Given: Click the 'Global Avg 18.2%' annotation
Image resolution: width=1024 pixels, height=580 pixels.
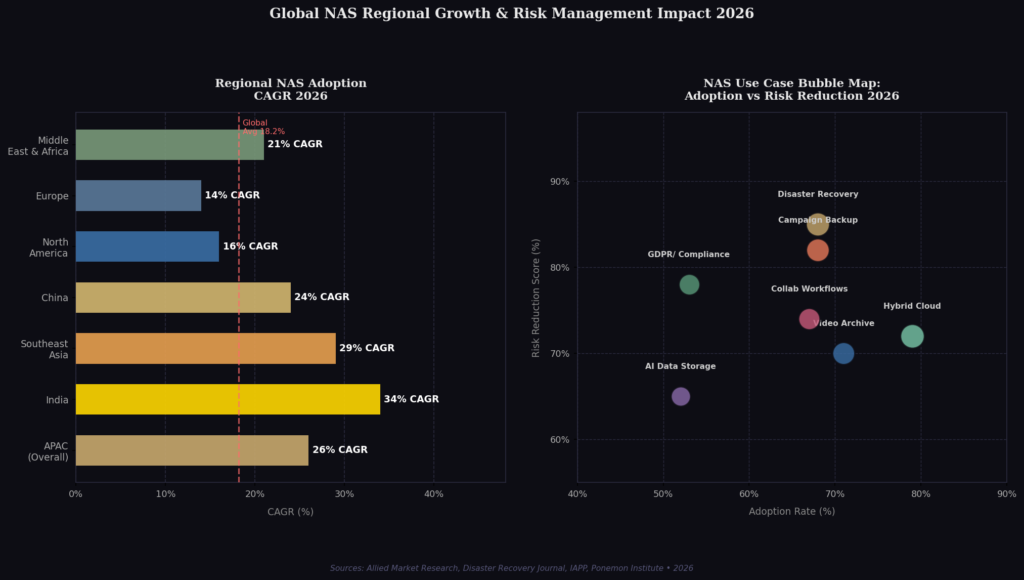Looking at the screenshot, I should coord(263,127).
